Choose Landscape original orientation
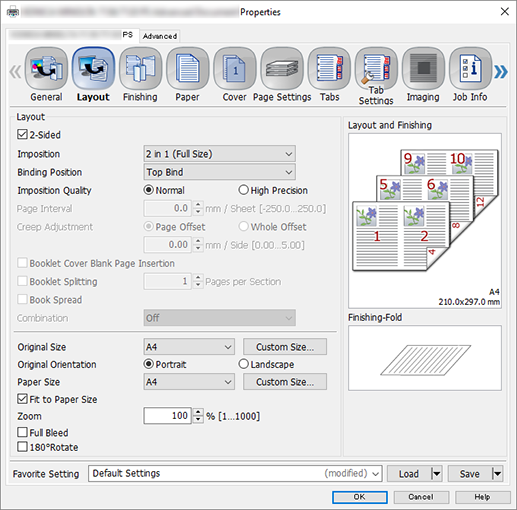This screenshot has height=510, width=517. [243, 364]
